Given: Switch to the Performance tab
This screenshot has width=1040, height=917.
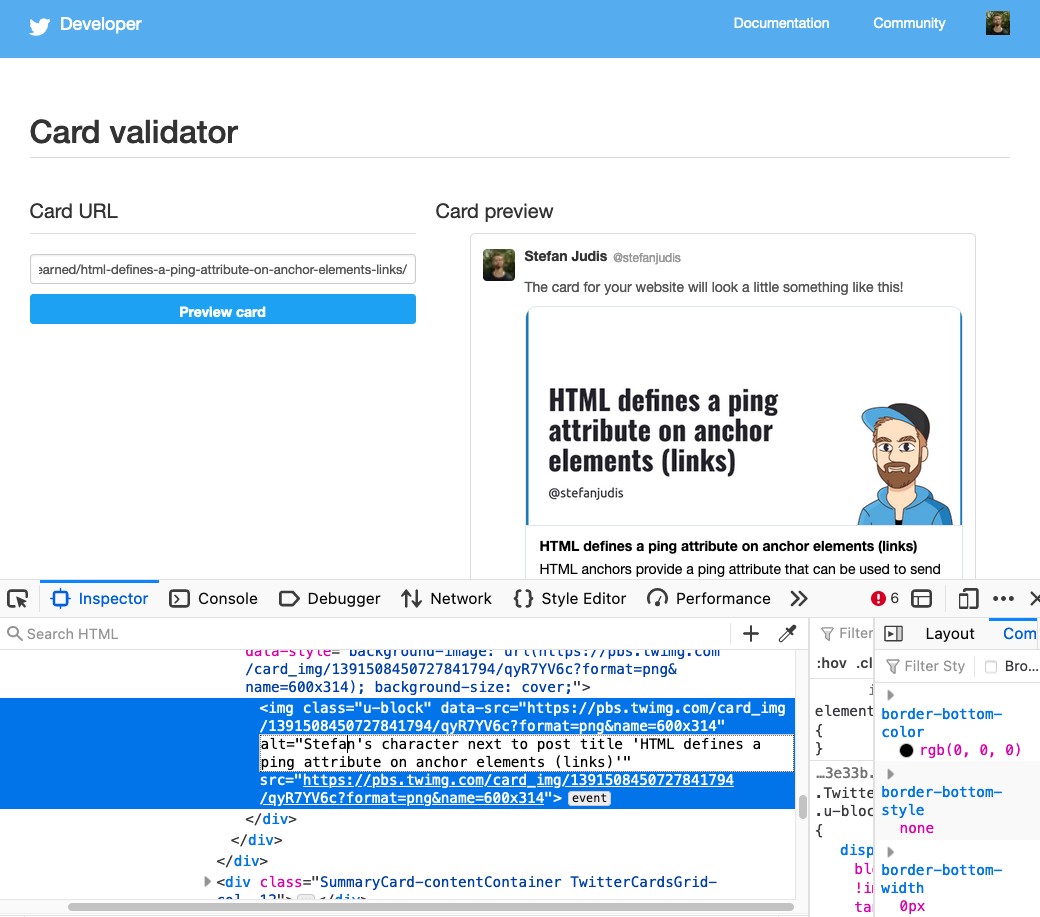Looking at the screenshot, I should 709,599.
